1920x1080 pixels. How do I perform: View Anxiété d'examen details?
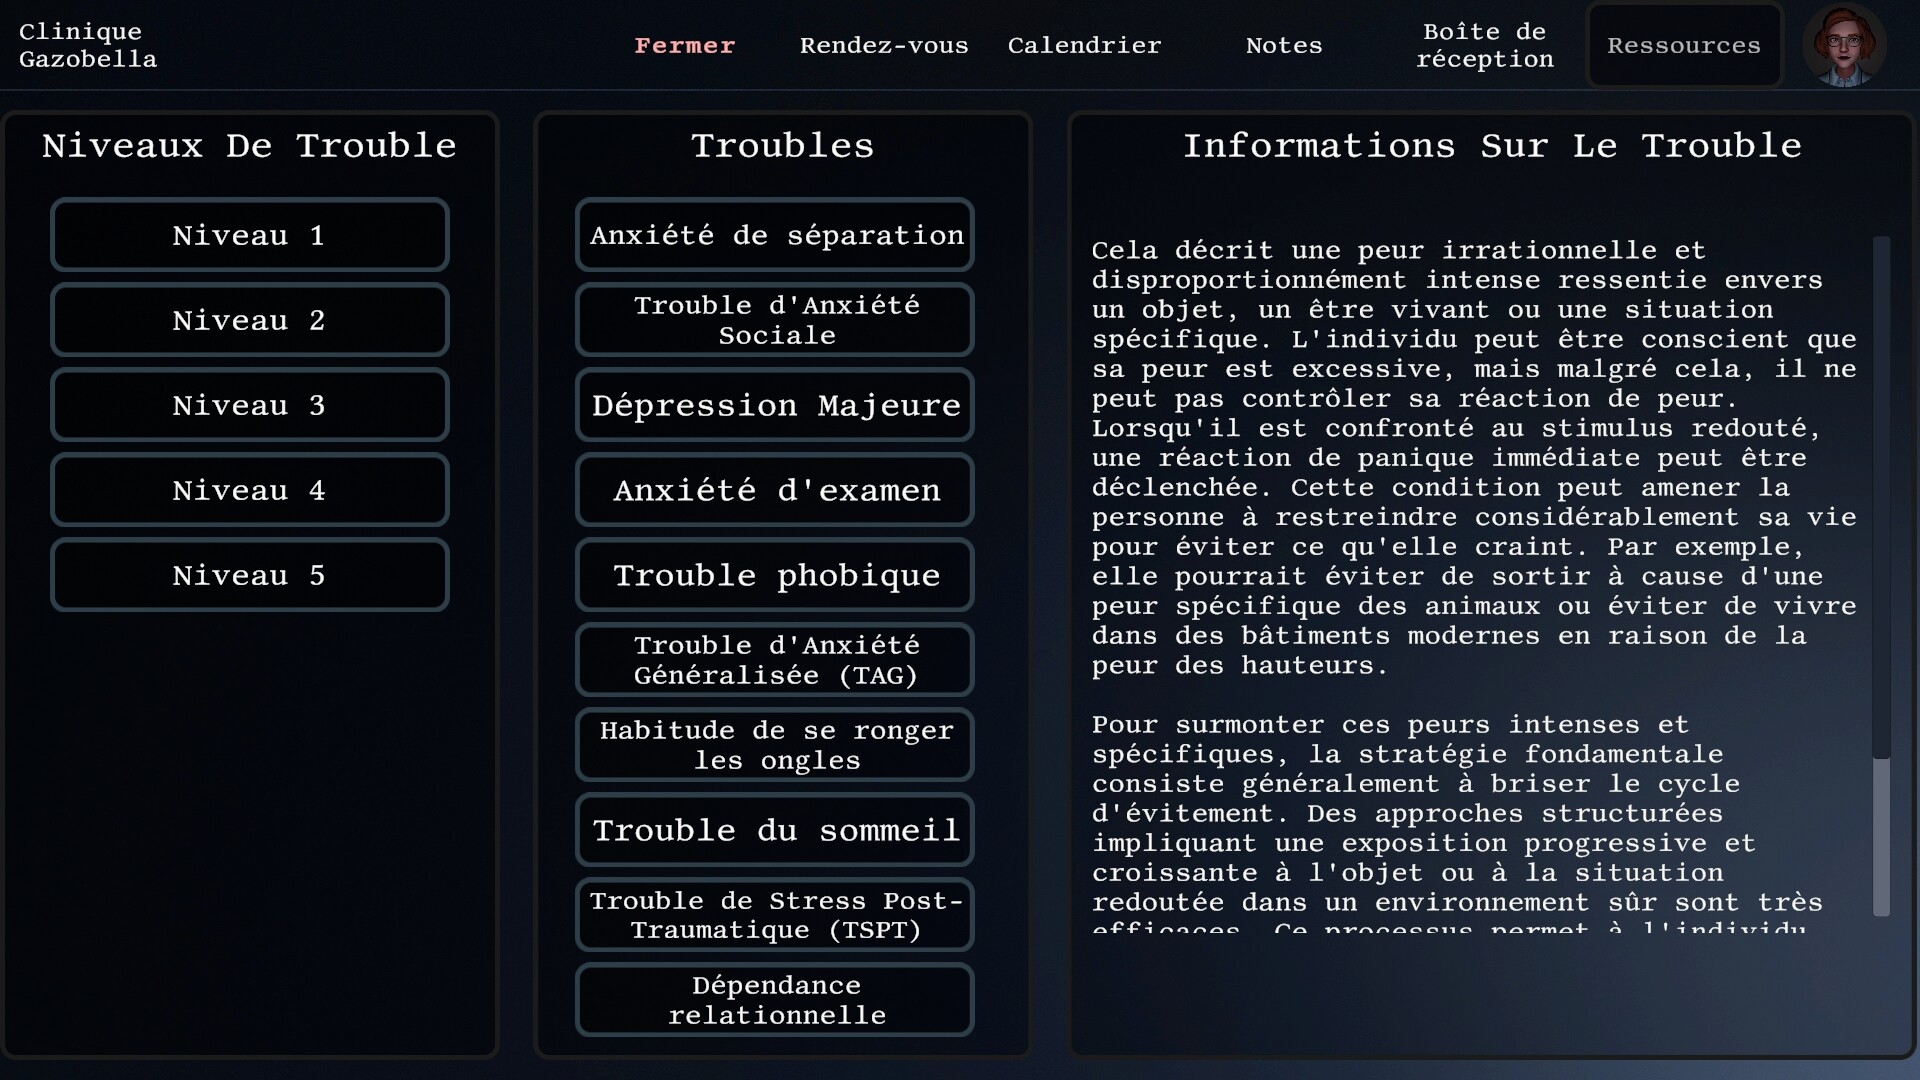[x=775, y=490]
